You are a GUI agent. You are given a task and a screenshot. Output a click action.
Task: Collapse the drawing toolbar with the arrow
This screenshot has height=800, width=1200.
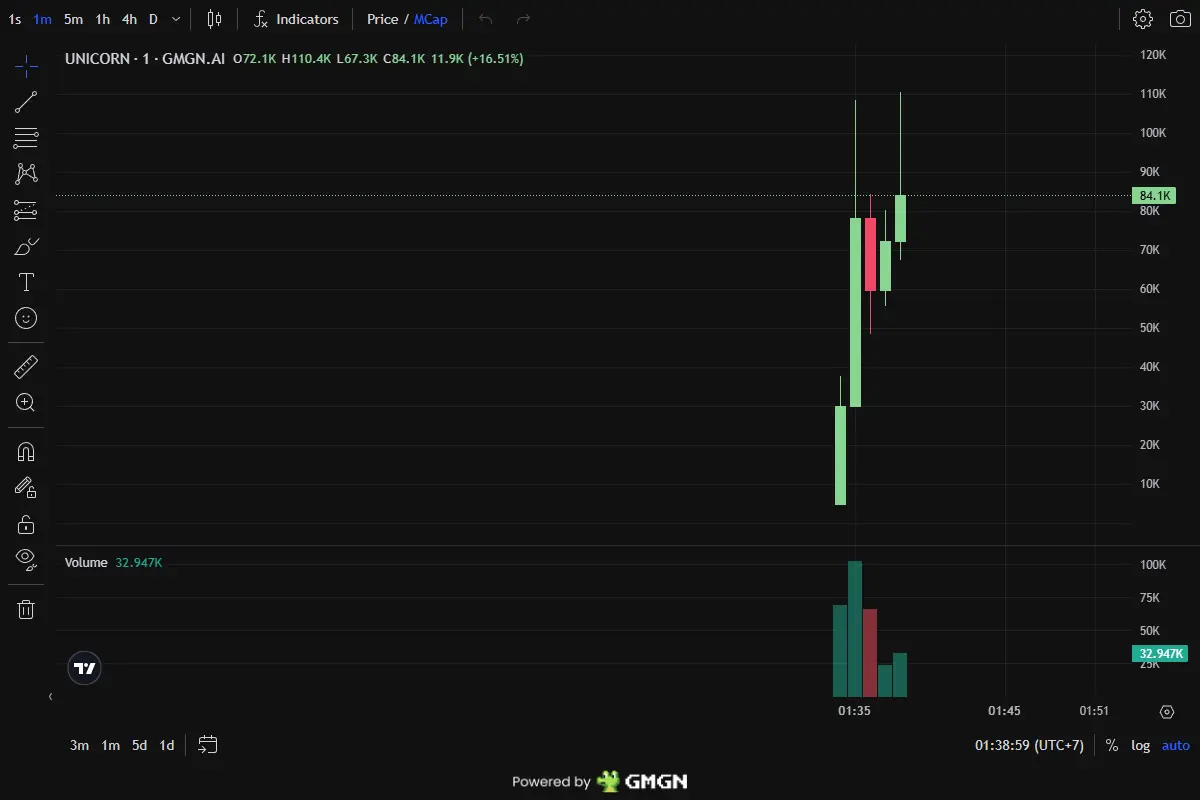[x=50, y=697]
